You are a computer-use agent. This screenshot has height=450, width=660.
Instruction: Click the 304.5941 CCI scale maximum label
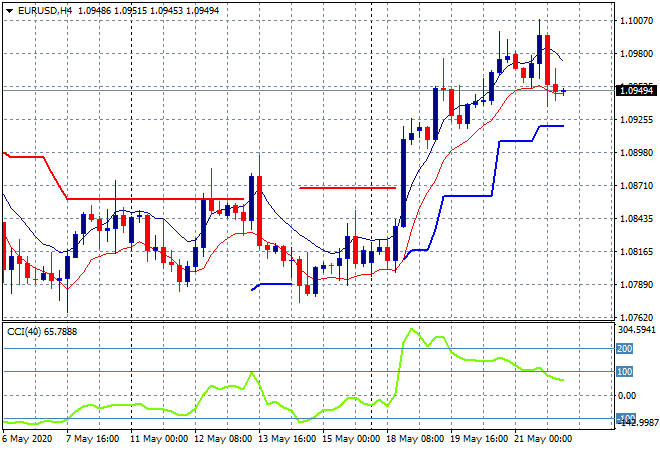click(x=637, y=330)
